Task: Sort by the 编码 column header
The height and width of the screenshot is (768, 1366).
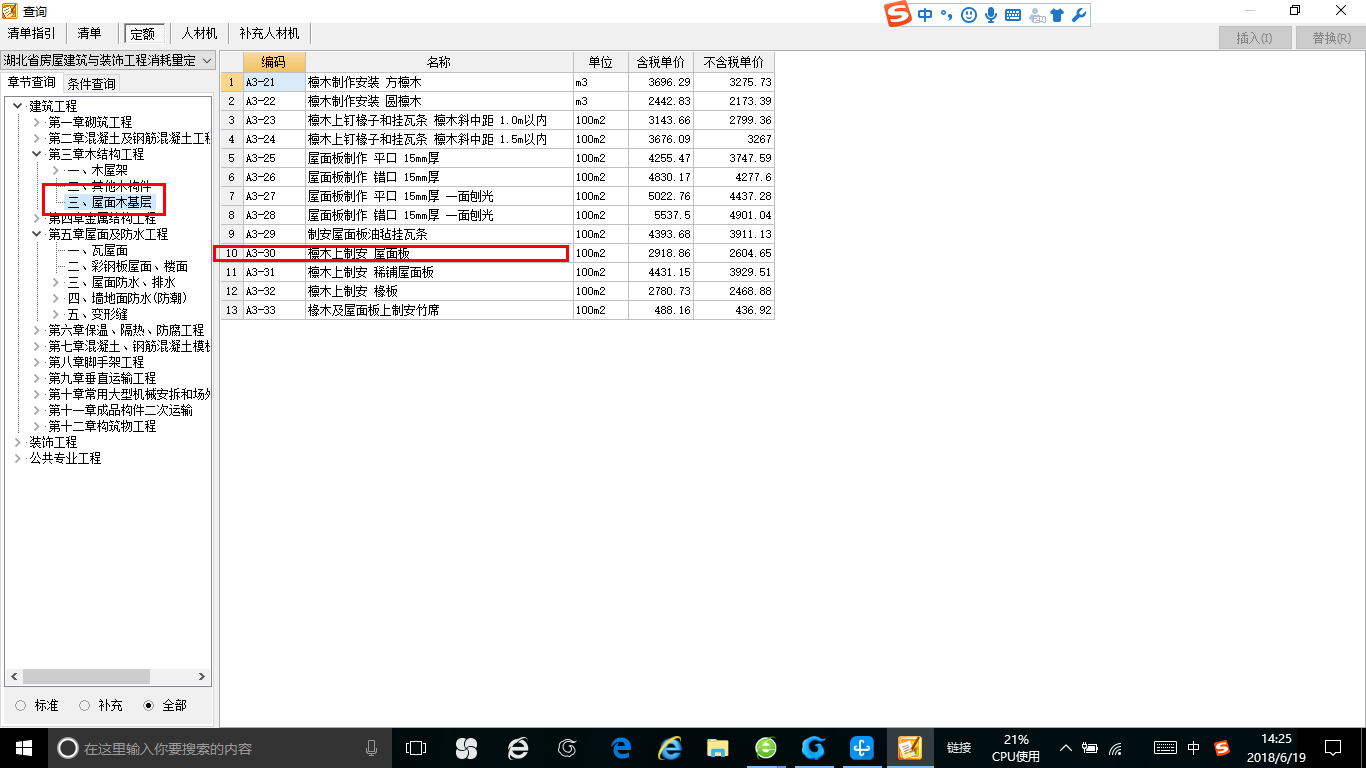Action: [x=274, y=62]
